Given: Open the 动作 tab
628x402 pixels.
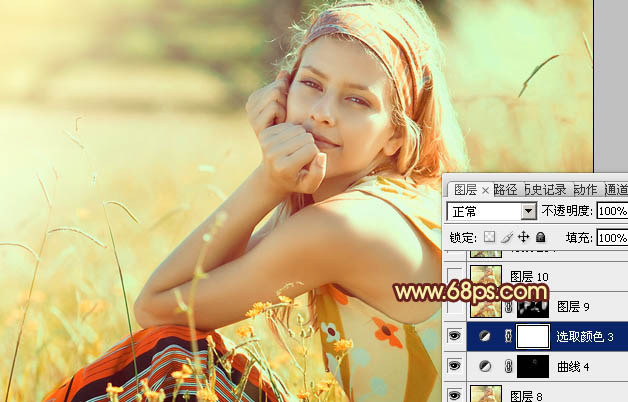Looking at the screenshot, I should pos(586,190).
